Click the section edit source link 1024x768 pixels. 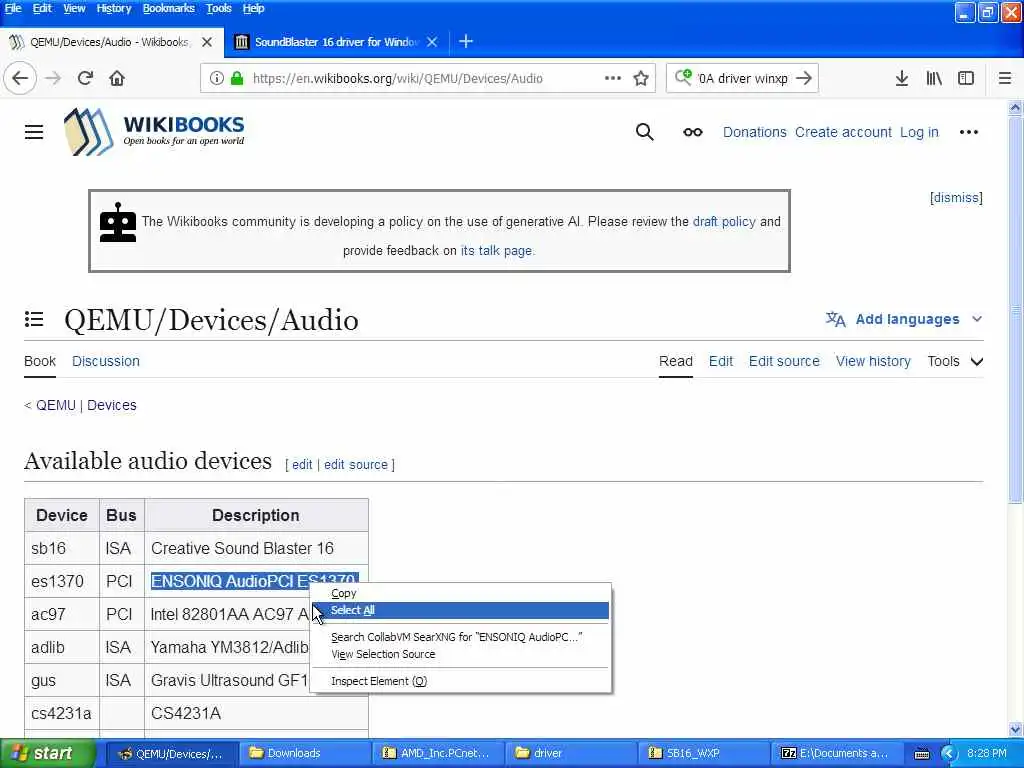pos(355,464)
